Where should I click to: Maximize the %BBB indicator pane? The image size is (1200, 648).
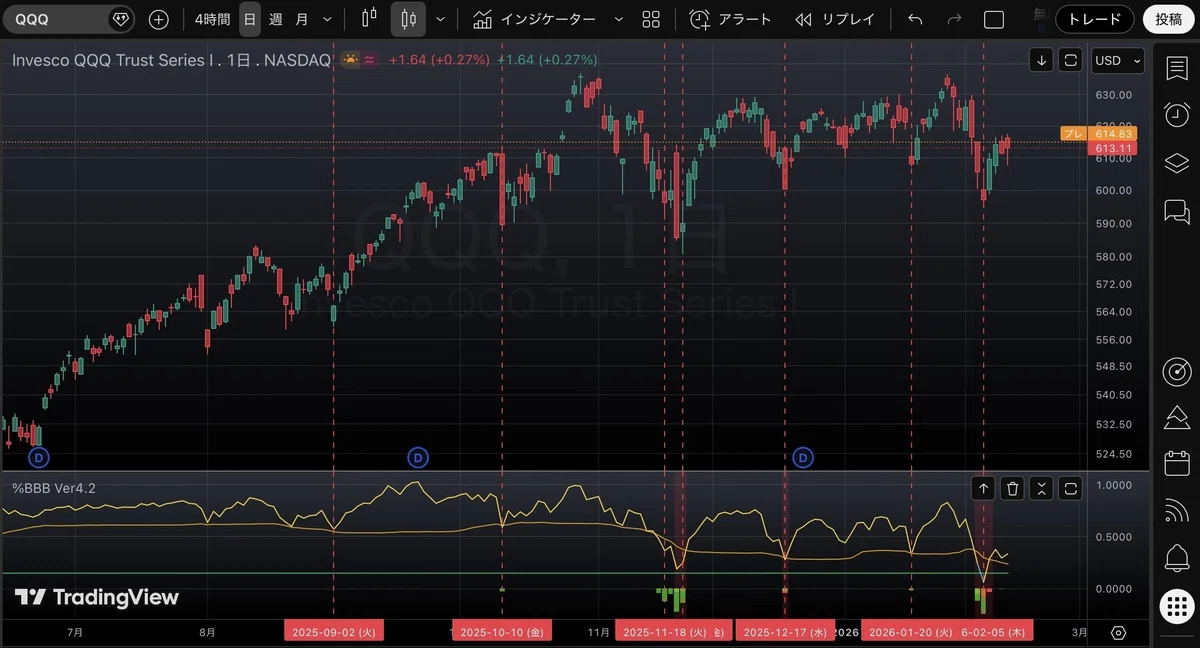(1071, 488)
